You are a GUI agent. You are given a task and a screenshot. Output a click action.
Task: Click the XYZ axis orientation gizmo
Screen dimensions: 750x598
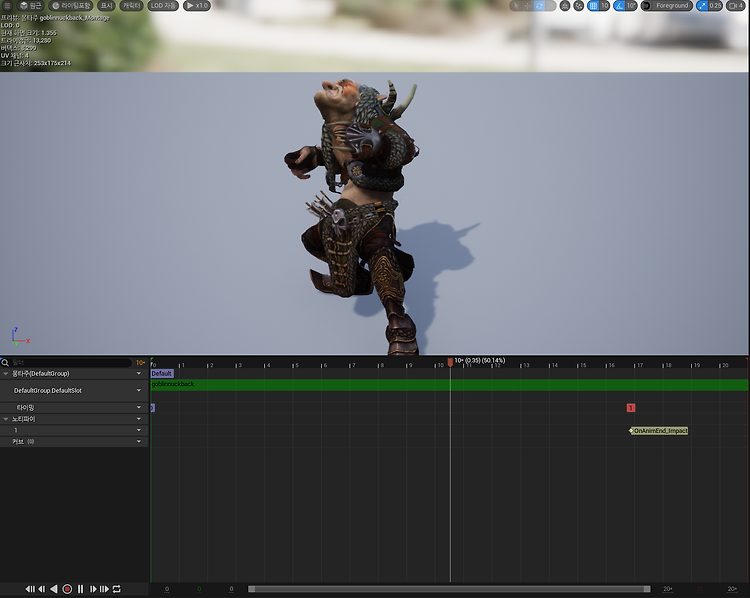point(20,336)
